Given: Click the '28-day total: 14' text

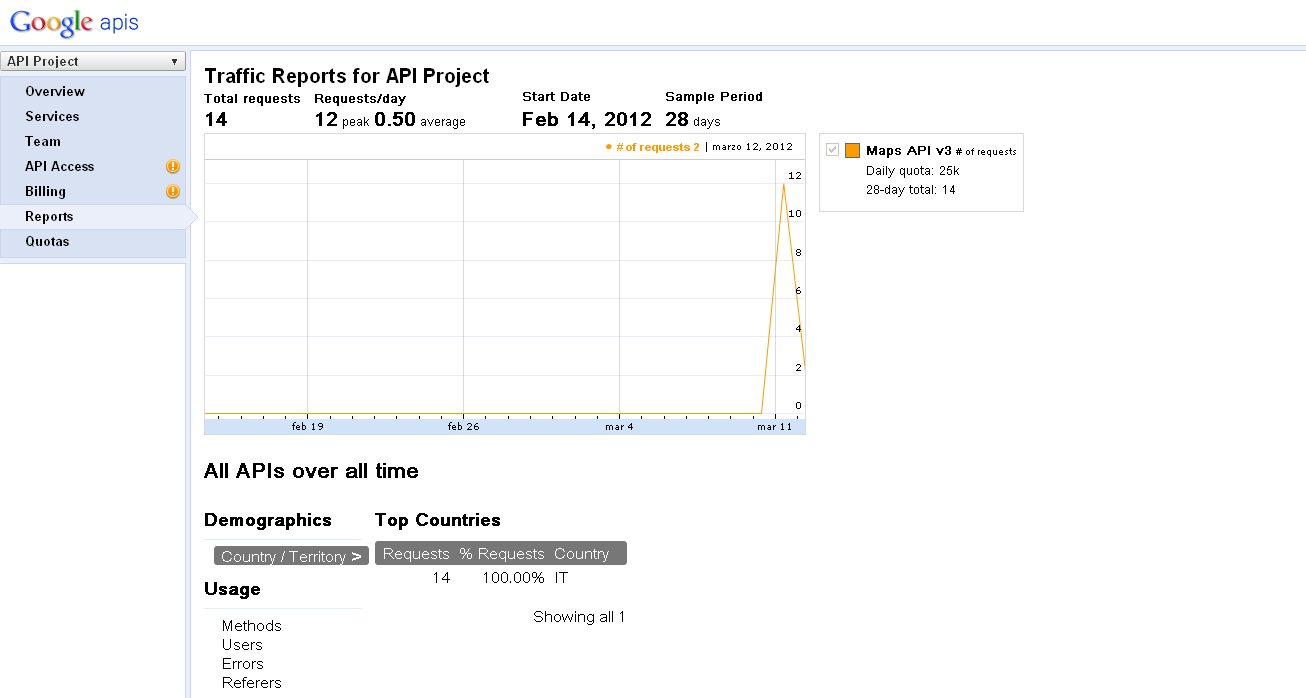Looking at the screenshot, I should click(x=911, y=190).
